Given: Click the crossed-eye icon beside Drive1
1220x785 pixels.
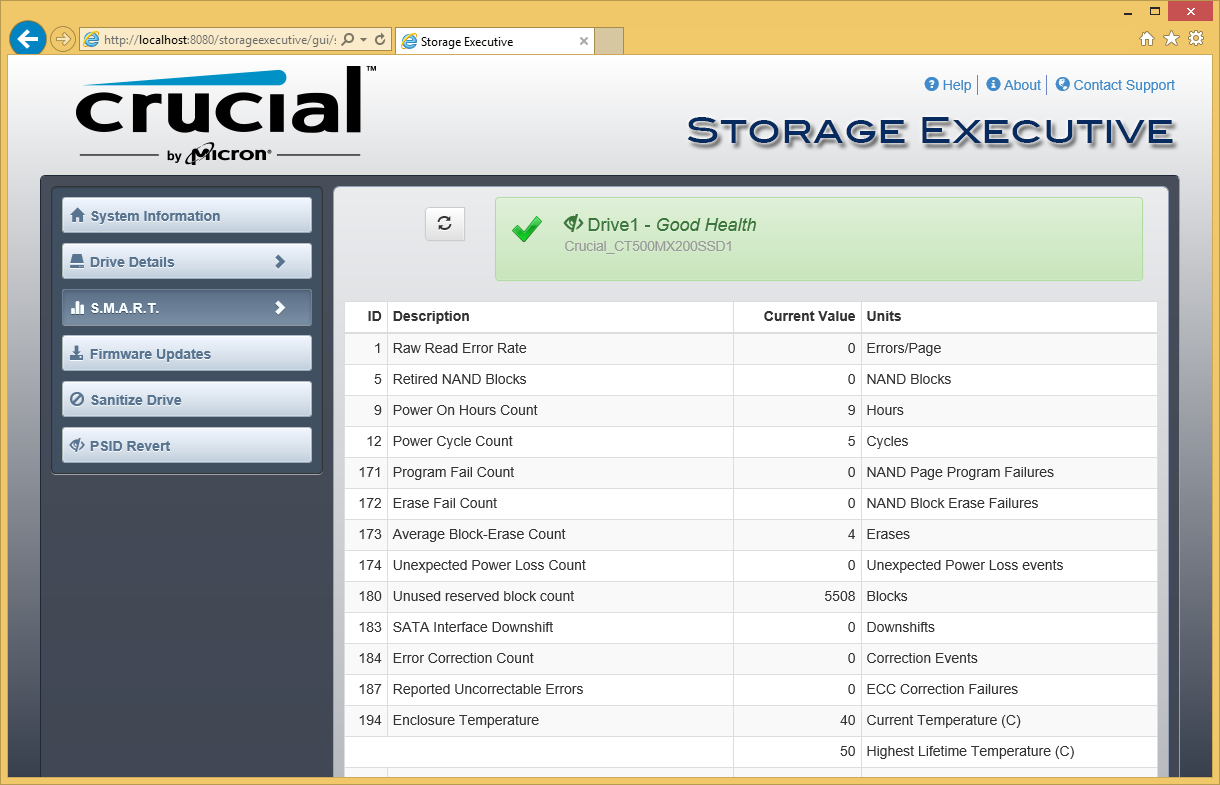Looking at the screenshot, I should 573,223.
